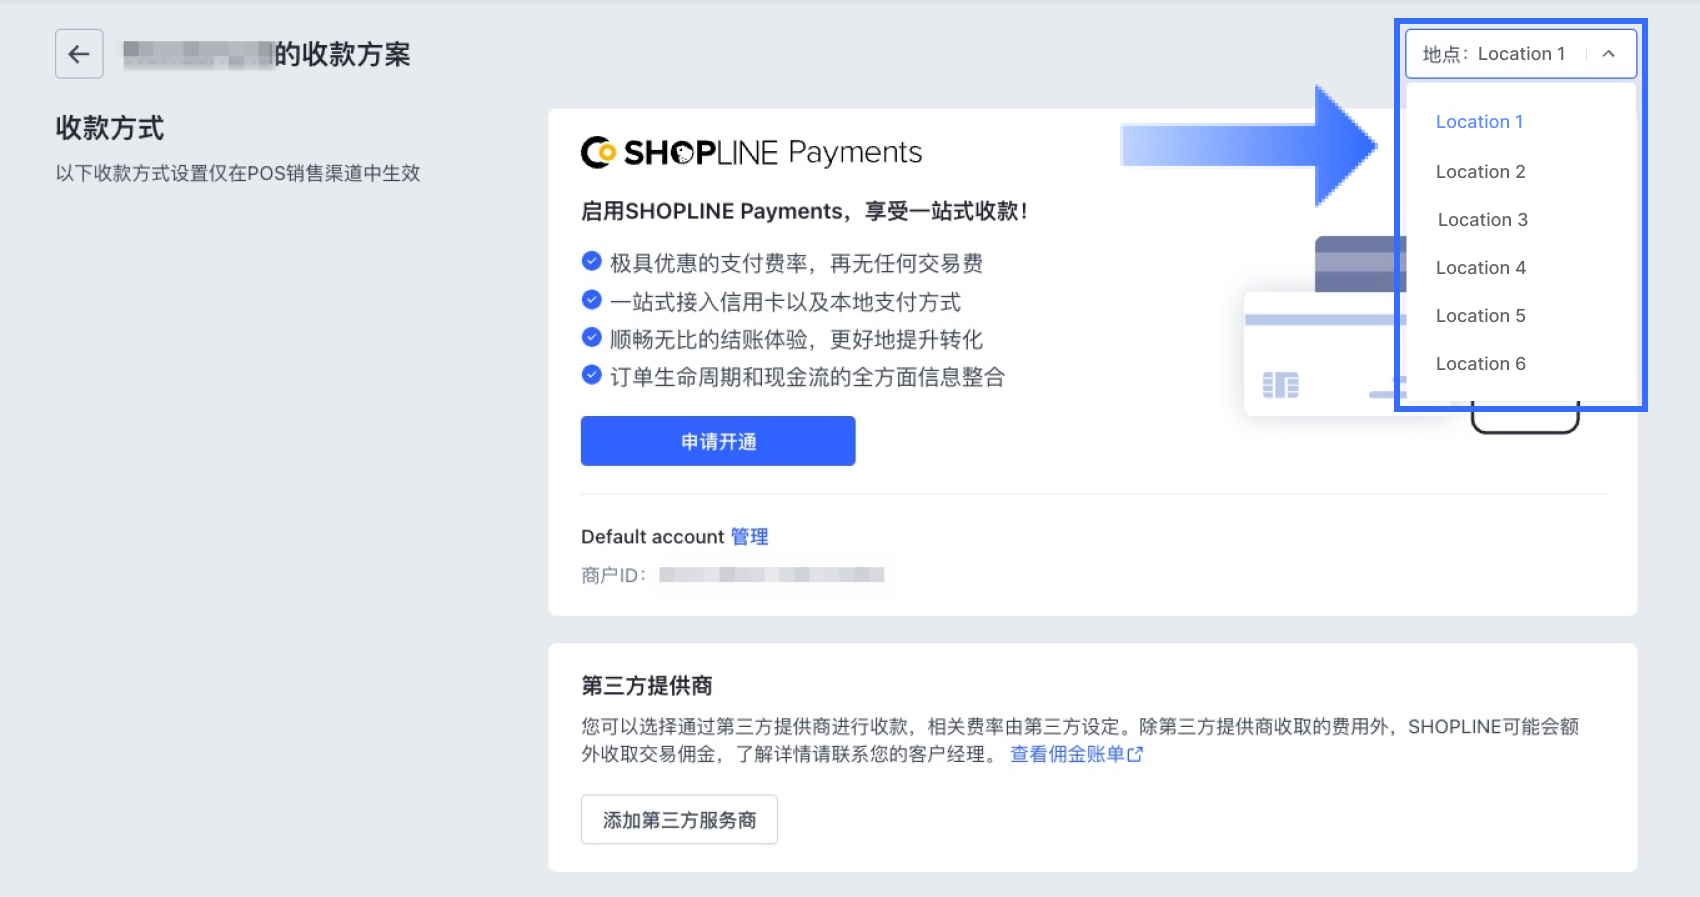Click the back arrow icon

pos(79,54)
